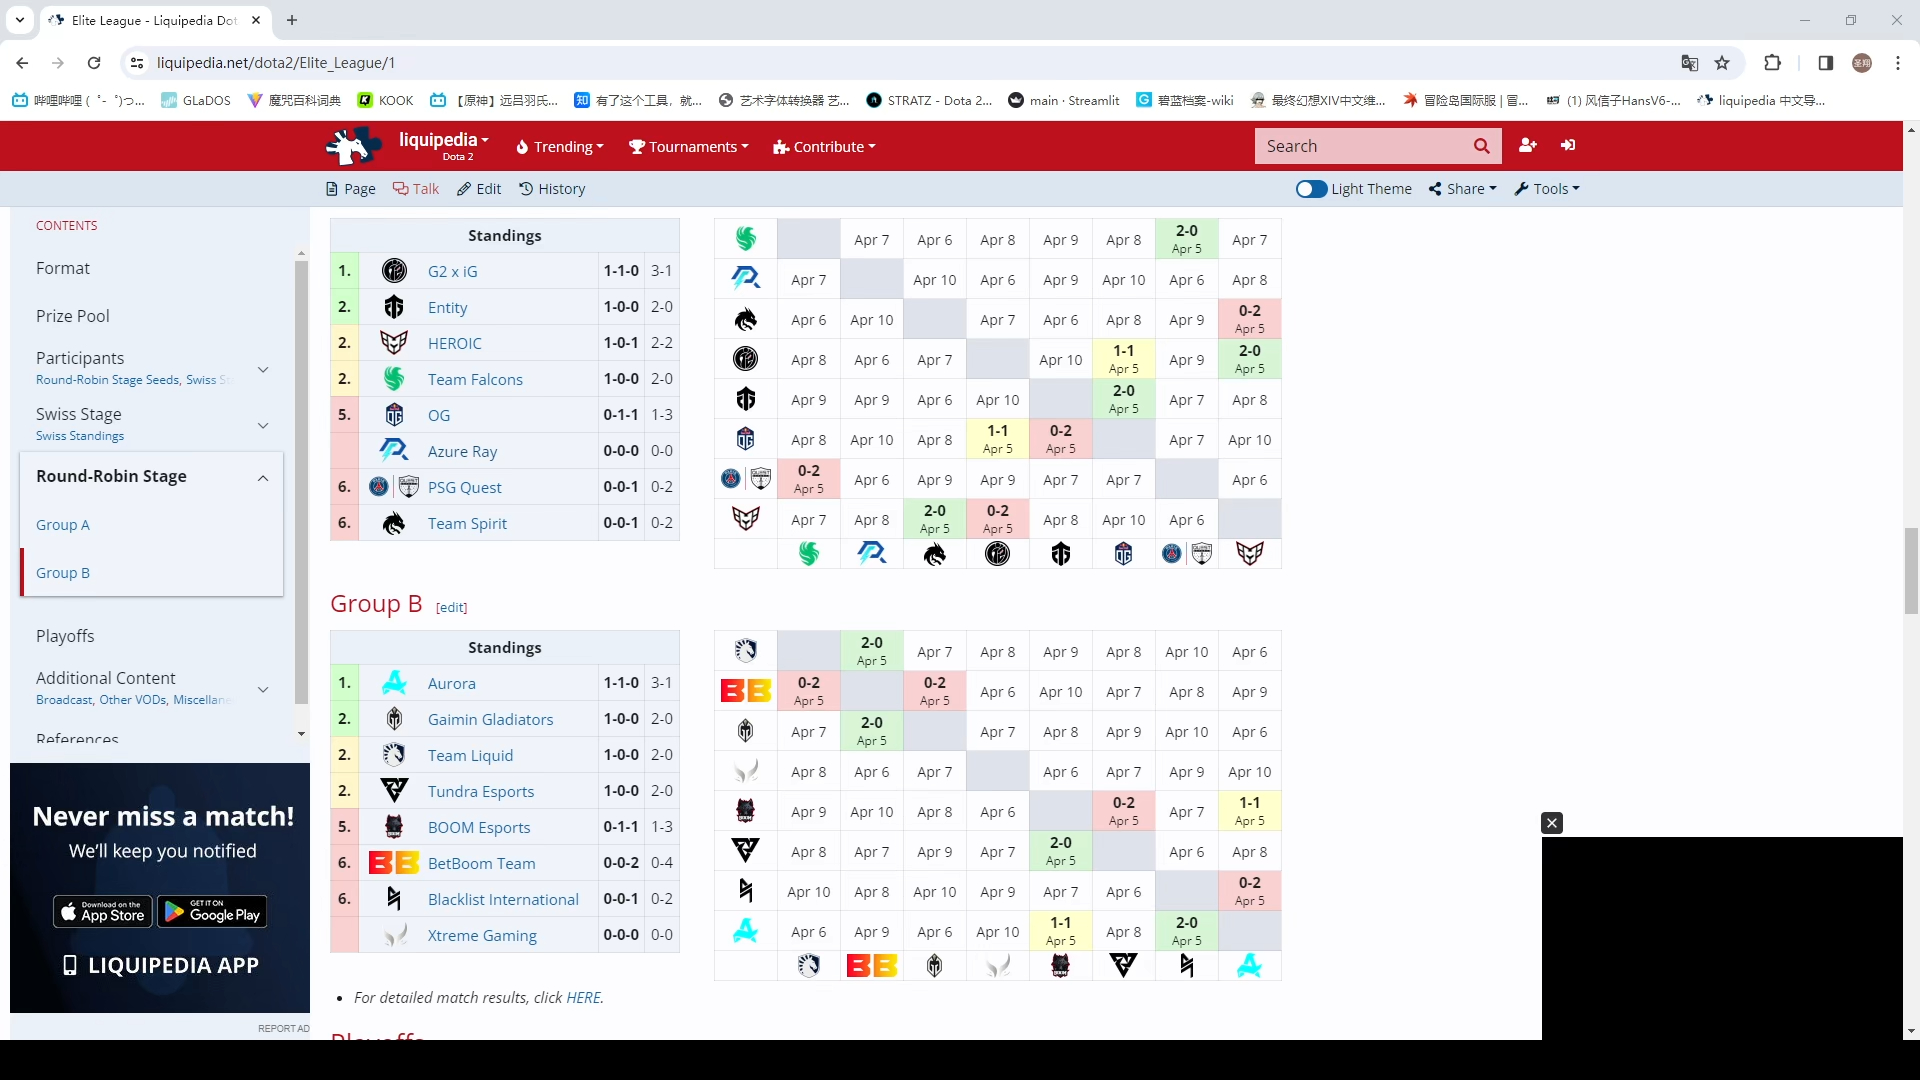This screenshot has width=1920, height=1080.
Task: Open the PSG Quest link
Action: click(x=465, y=488)
